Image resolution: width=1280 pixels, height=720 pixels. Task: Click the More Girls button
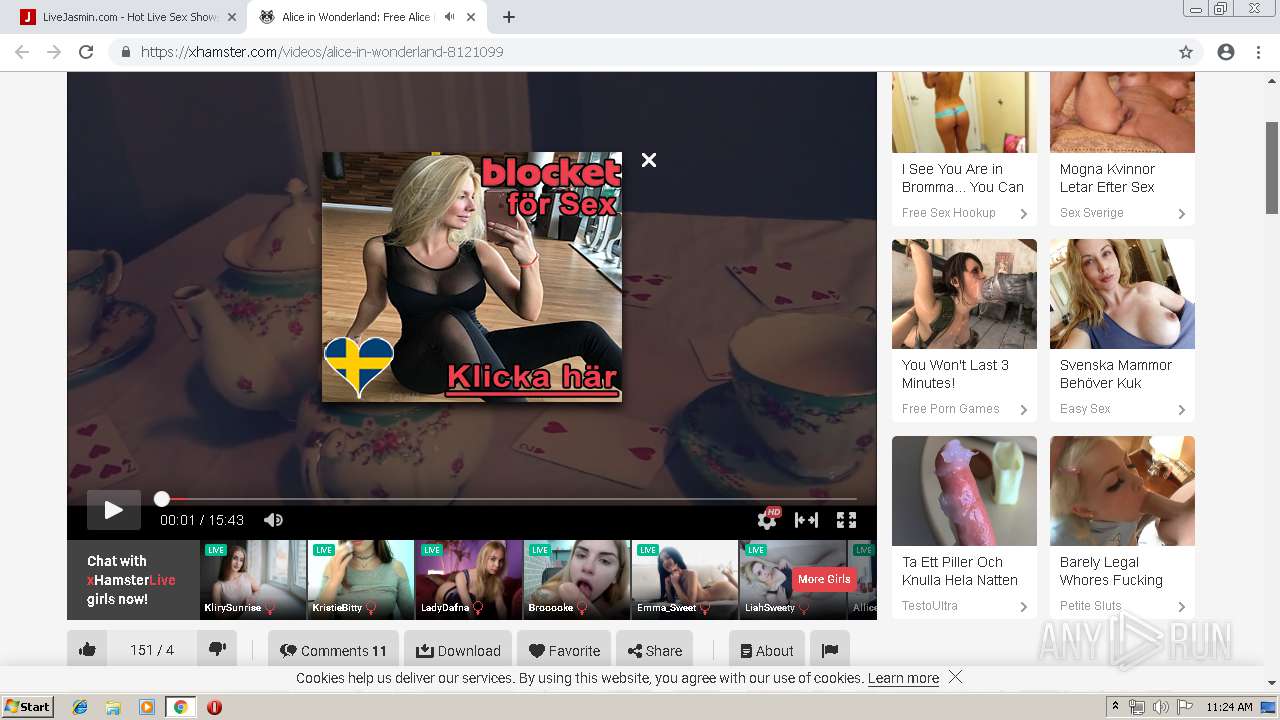click(824, 580)
